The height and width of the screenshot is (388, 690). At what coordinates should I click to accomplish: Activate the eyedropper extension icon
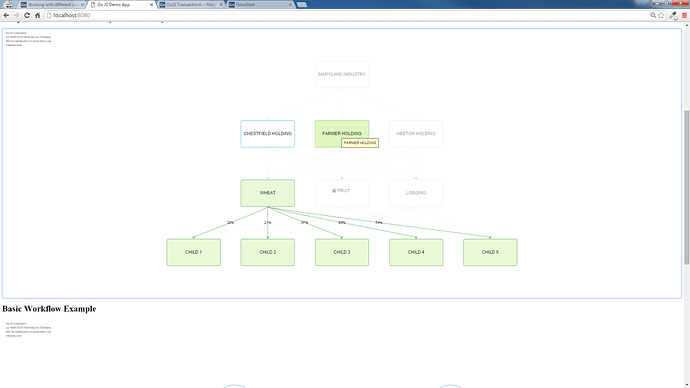click(673, 15)
